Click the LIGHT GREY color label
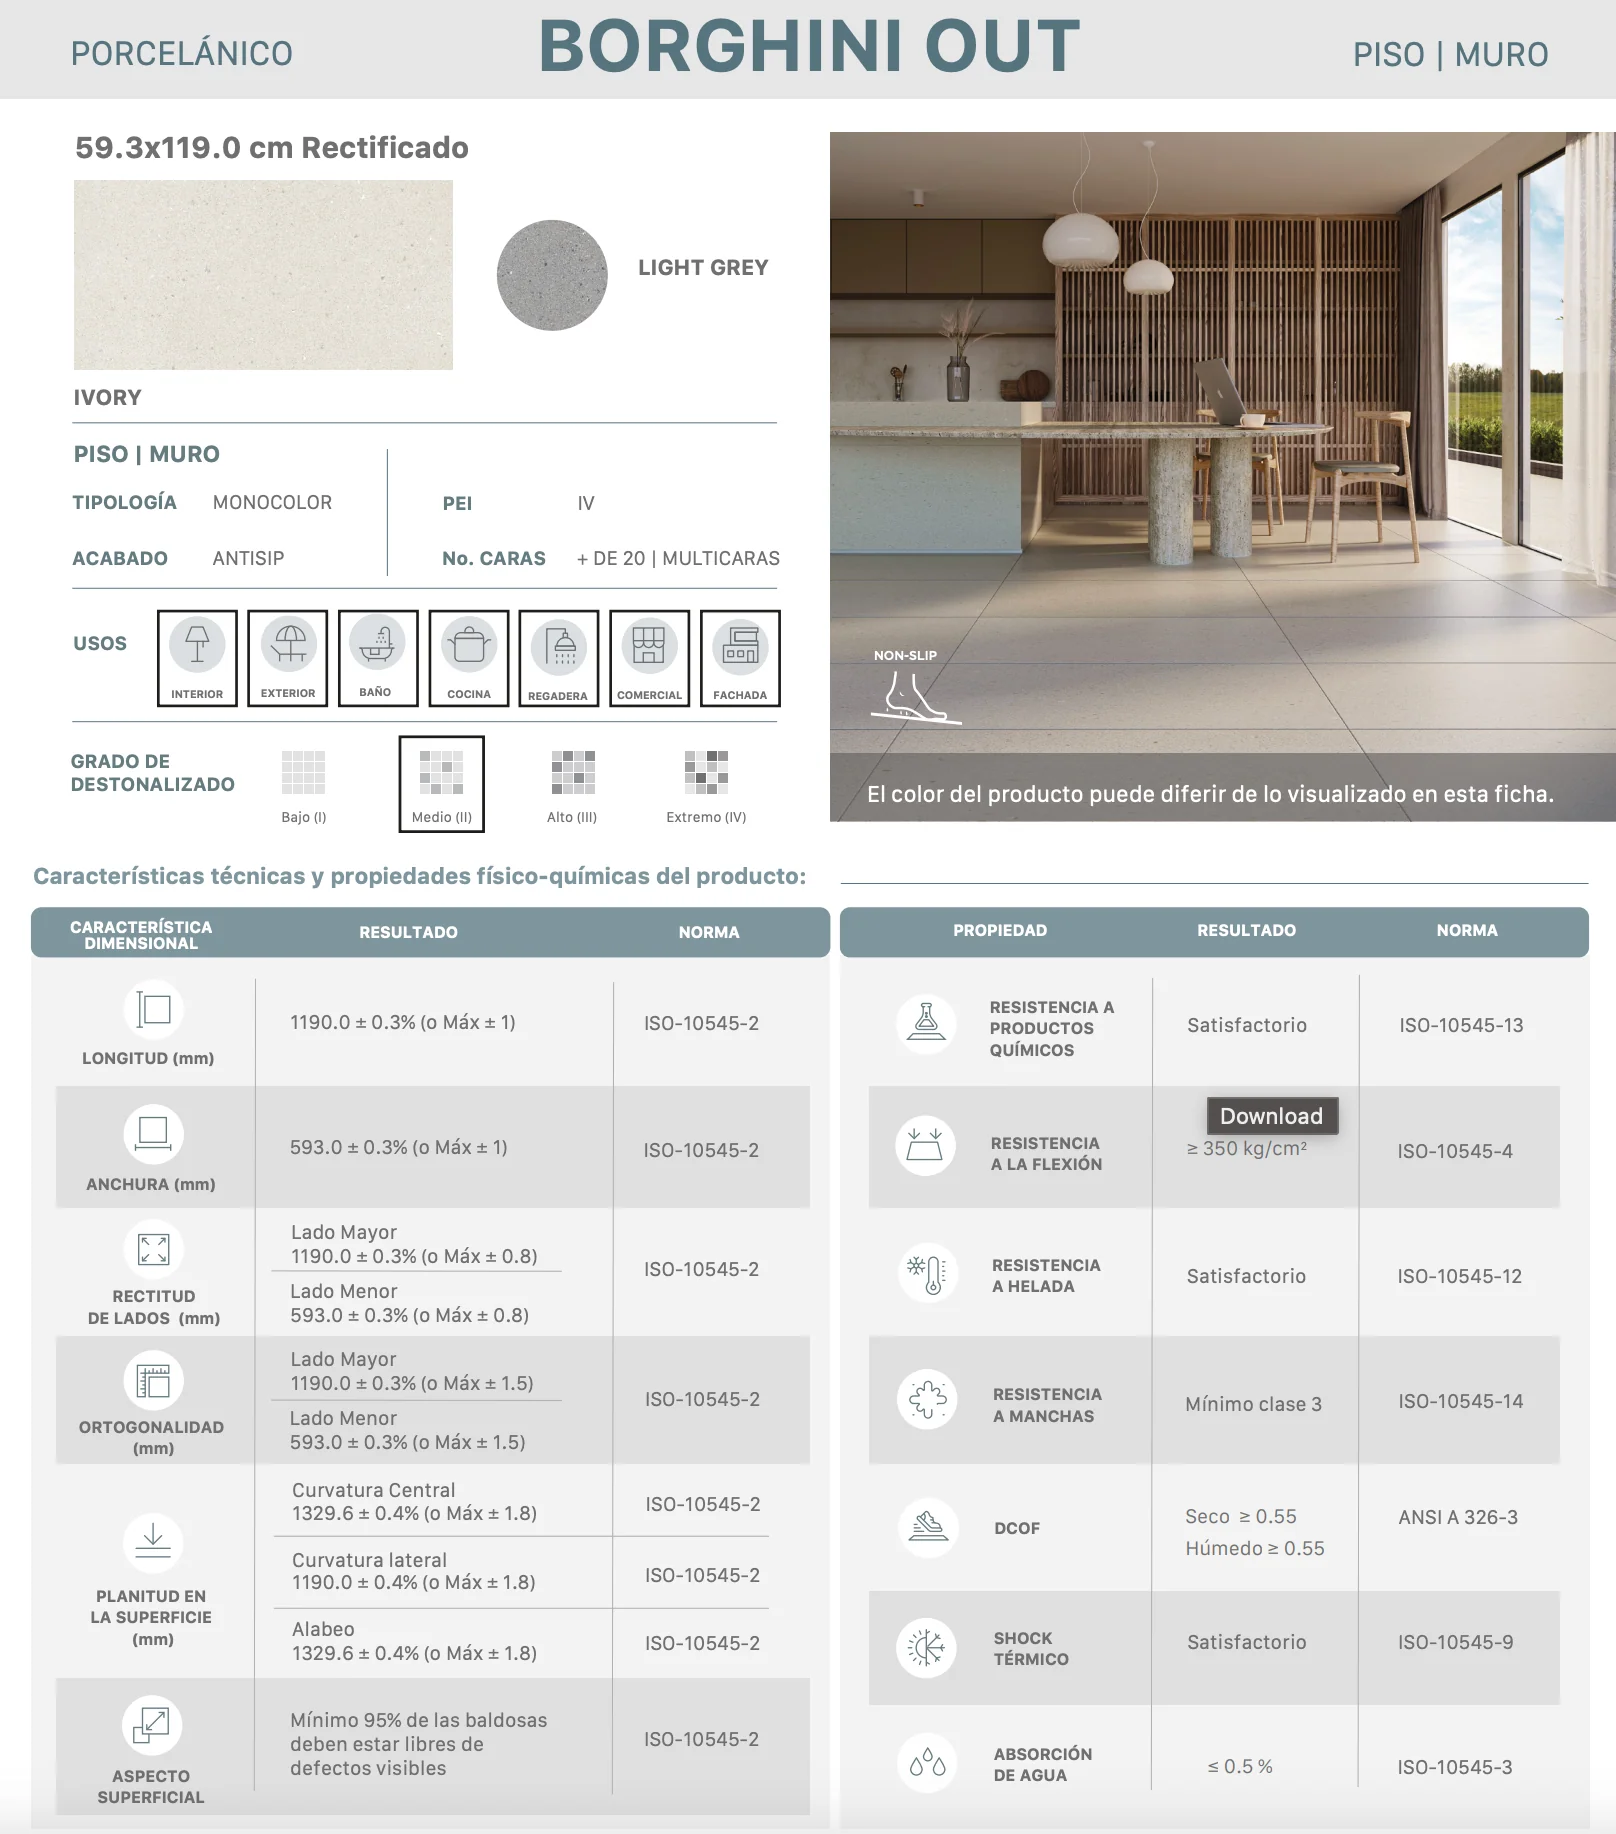This screenshot has height=1834, width=1616. pyautogui.click(x=703, y=268)
